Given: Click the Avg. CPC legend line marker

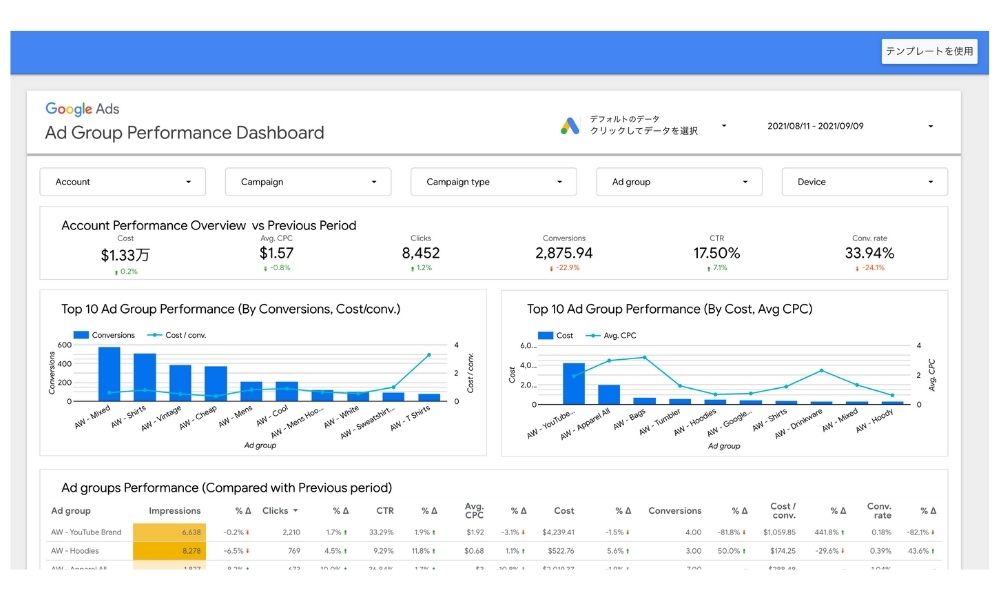Looking at the screenshot, I should (x=592, y=335).
